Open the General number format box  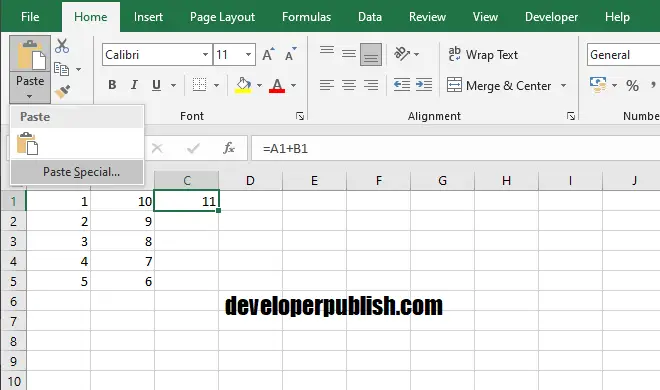coord(623,55)
